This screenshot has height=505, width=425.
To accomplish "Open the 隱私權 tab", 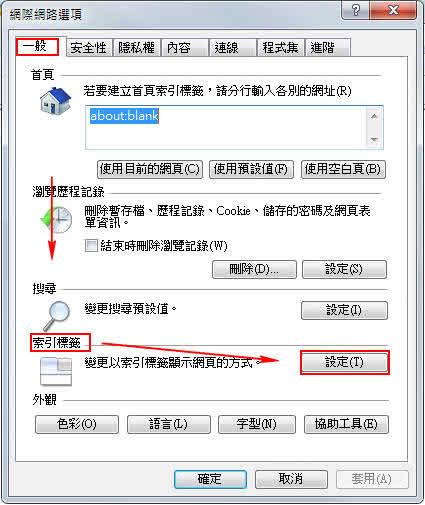I will [137, 48].
